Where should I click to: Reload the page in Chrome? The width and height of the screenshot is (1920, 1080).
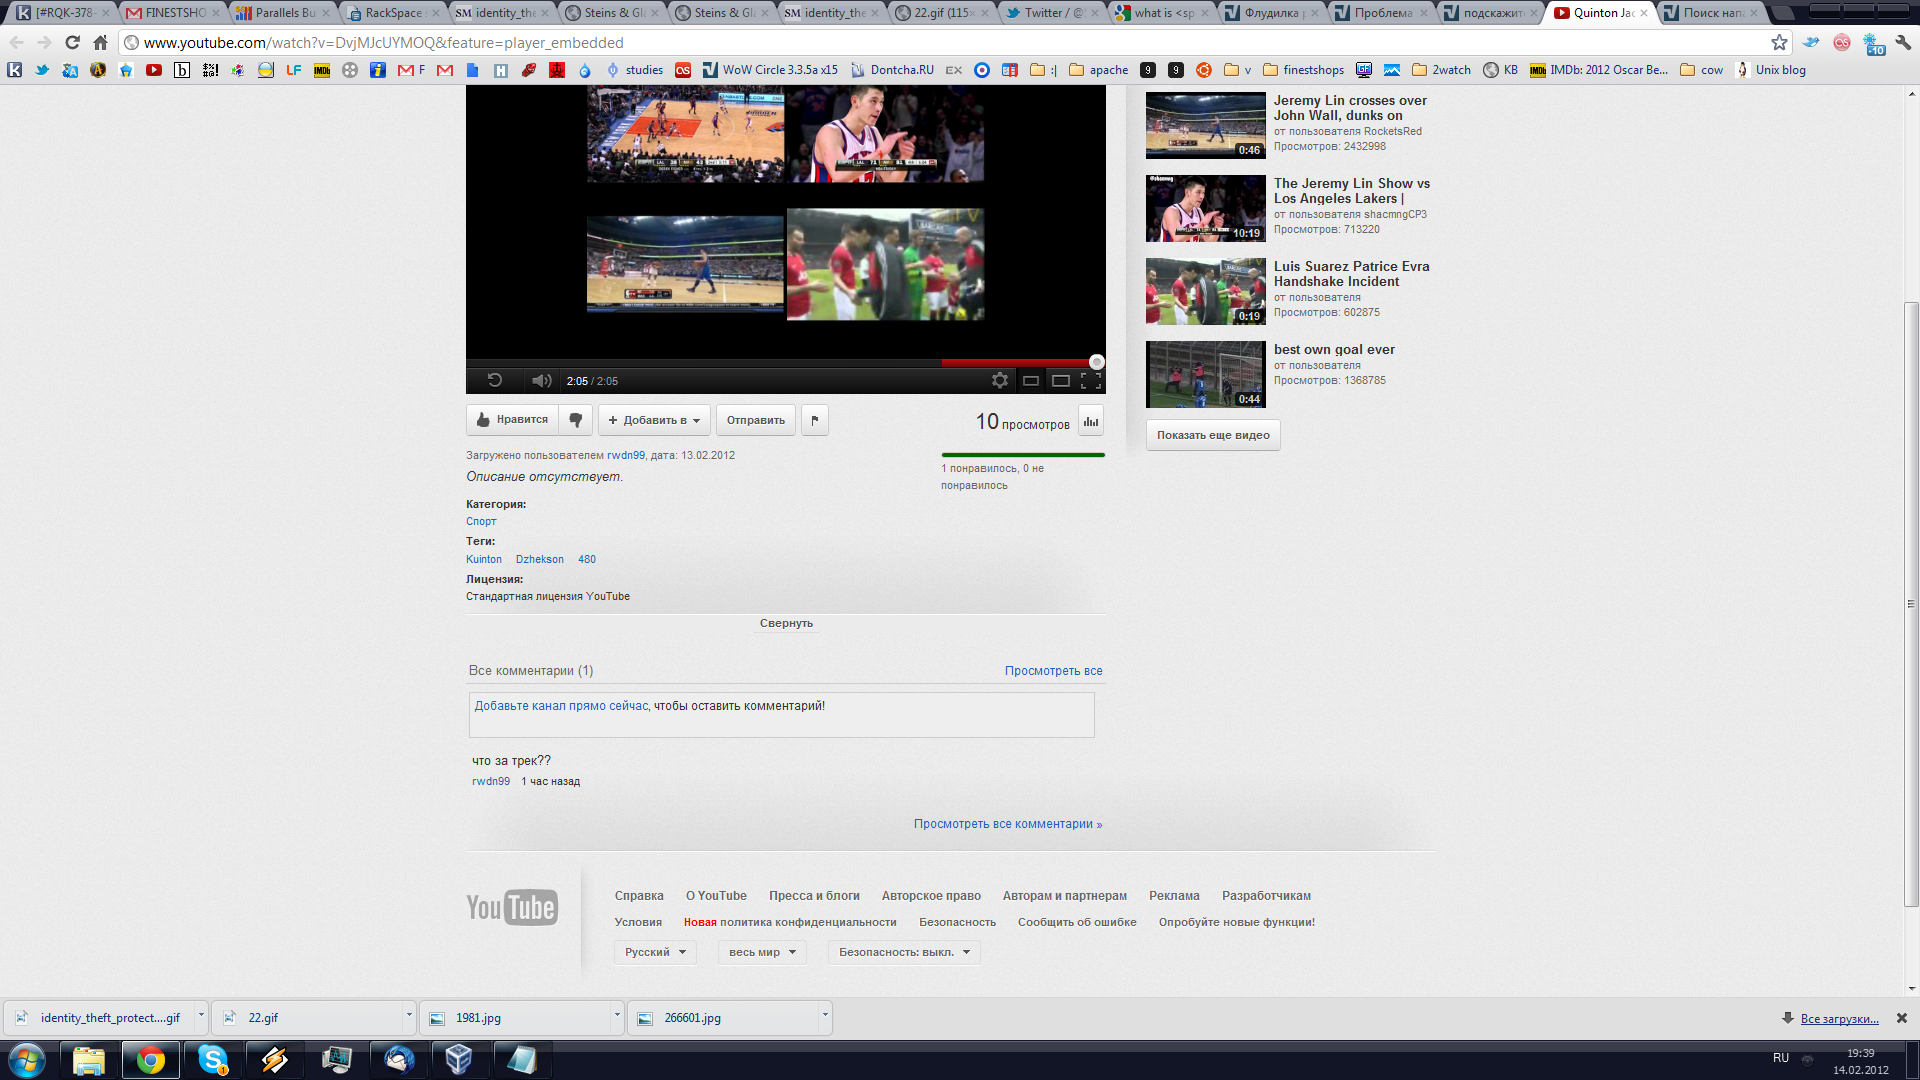coord(72,42)
